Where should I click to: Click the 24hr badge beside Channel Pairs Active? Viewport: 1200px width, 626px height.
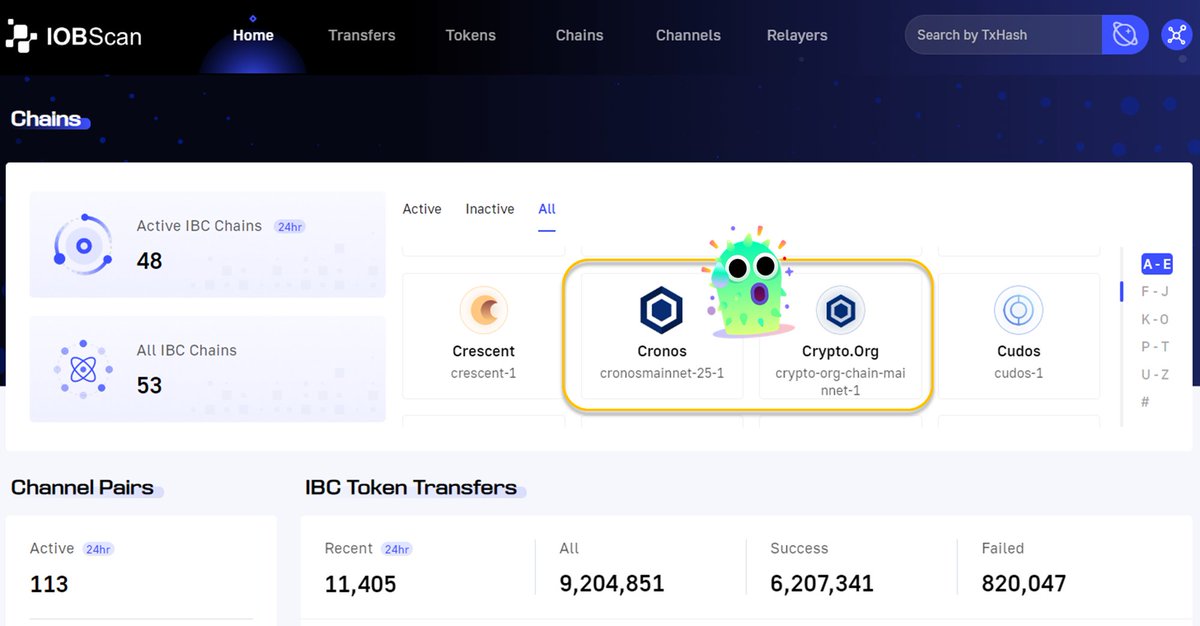click(98, 550)
